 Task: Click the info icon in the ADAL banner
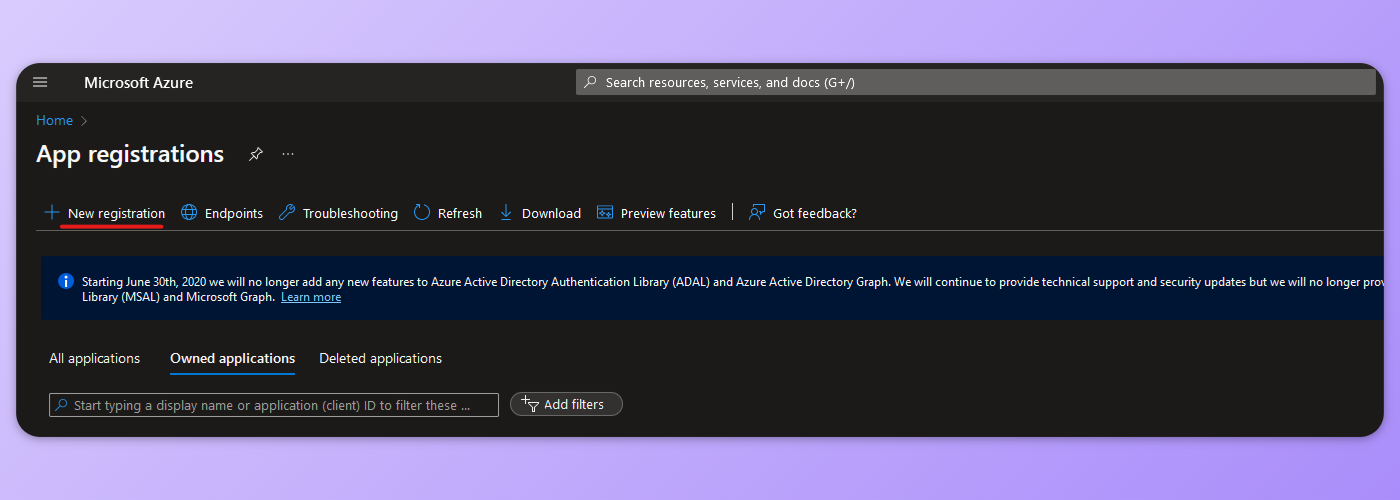coord(66,281)
